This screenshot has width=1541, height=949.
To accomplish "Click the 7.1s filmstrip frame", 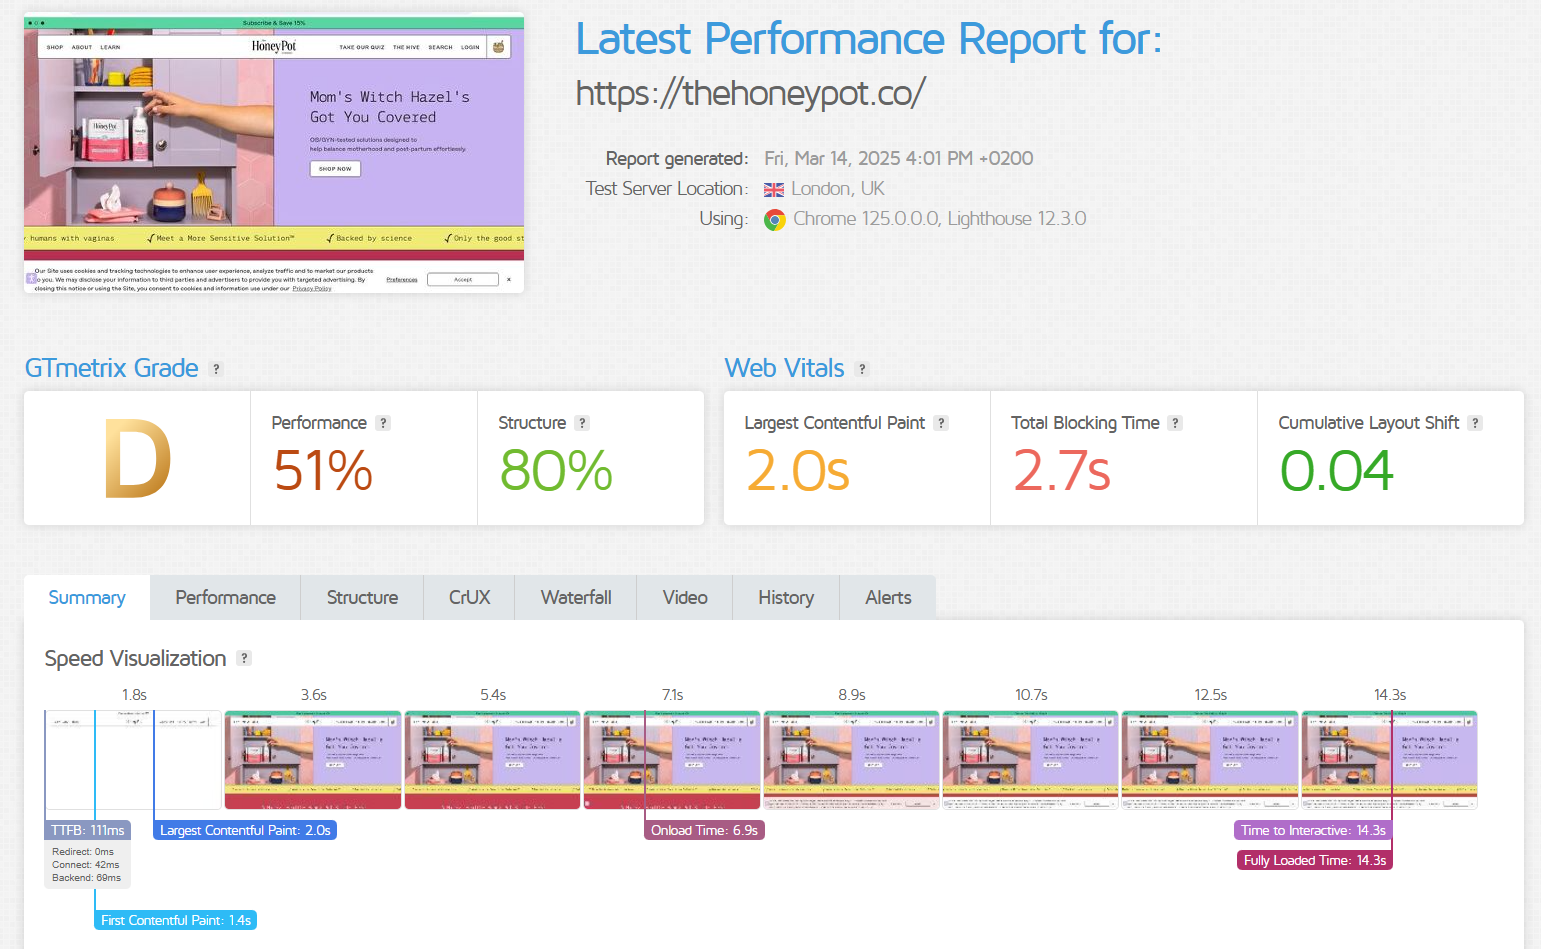I will (x=672, y=760).
